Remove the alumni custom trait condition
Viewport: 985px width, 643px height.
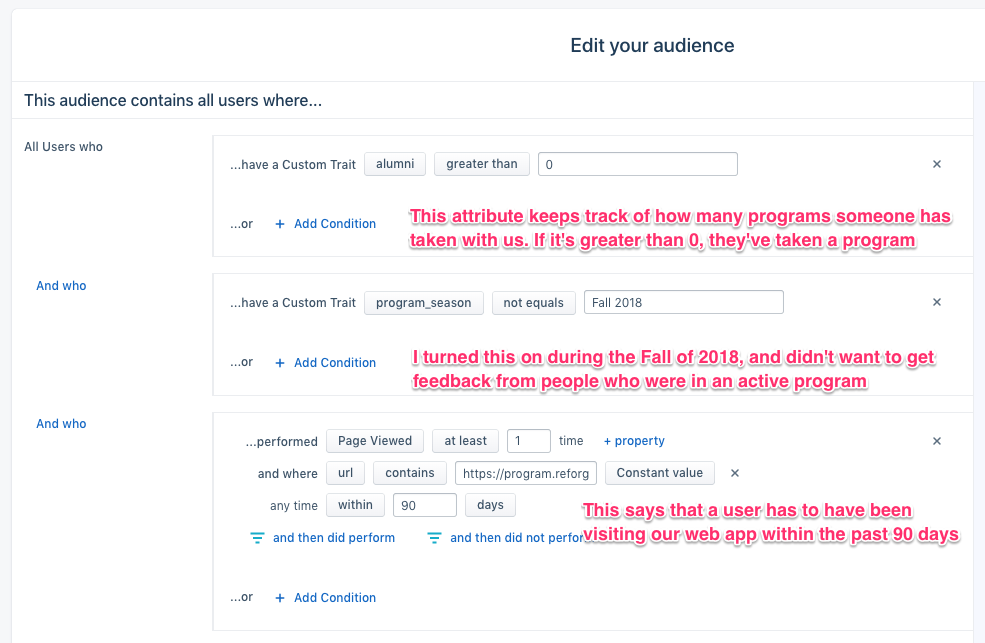(937, 164)
